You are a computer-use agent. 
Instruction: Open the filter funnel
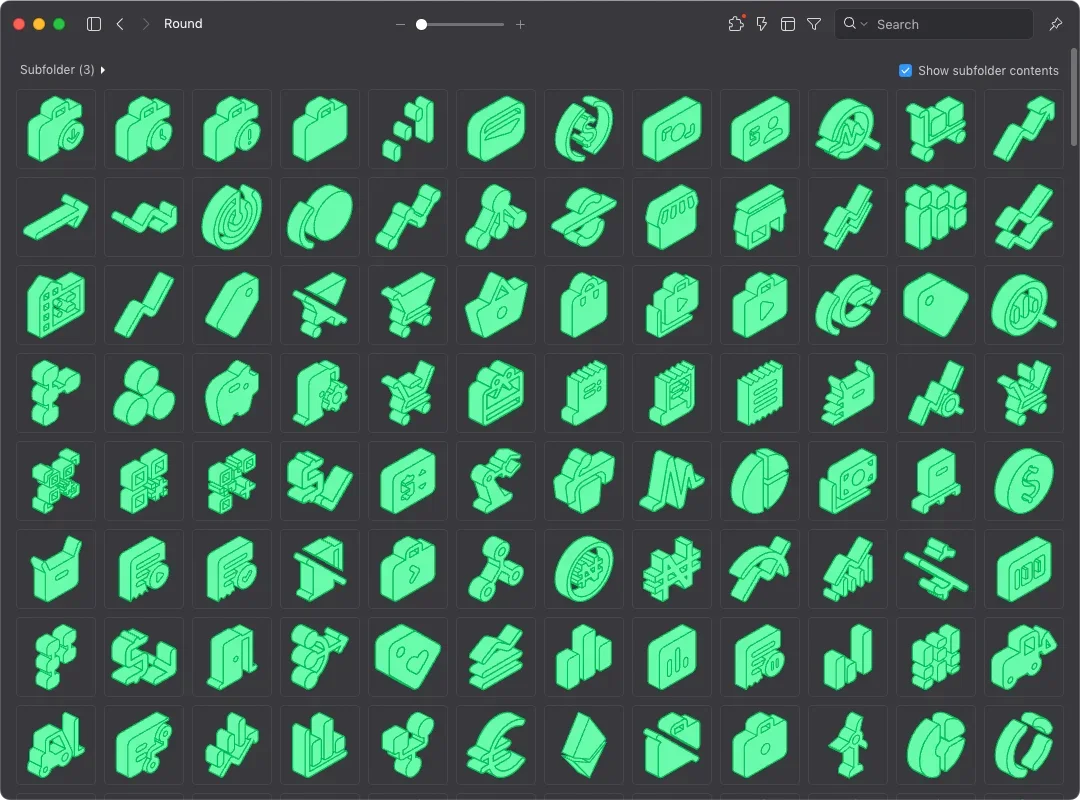click(814, 24)
